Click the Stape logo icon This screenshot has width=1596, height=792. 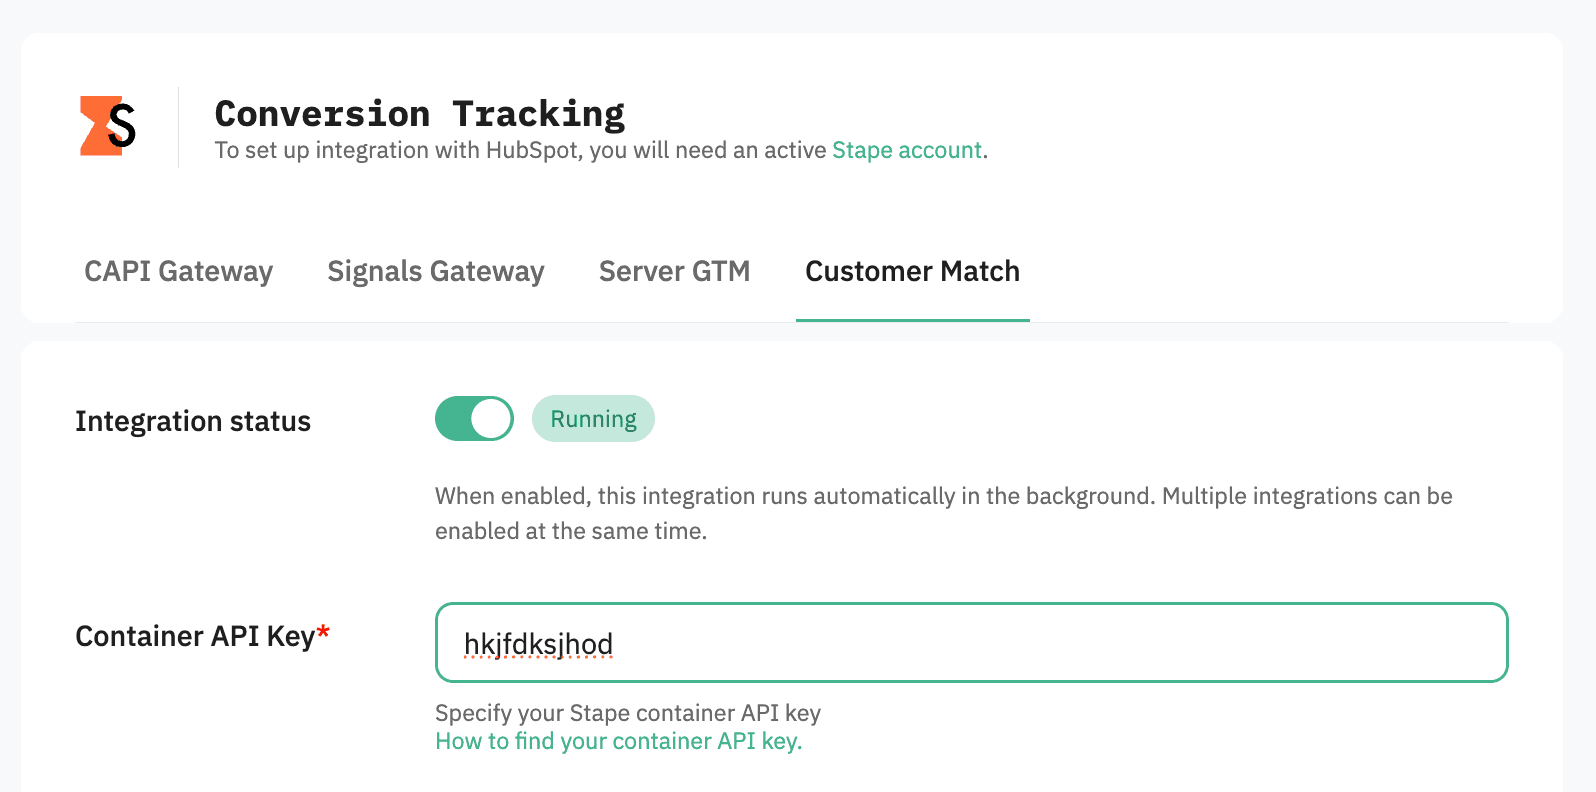tap(107, 126)
